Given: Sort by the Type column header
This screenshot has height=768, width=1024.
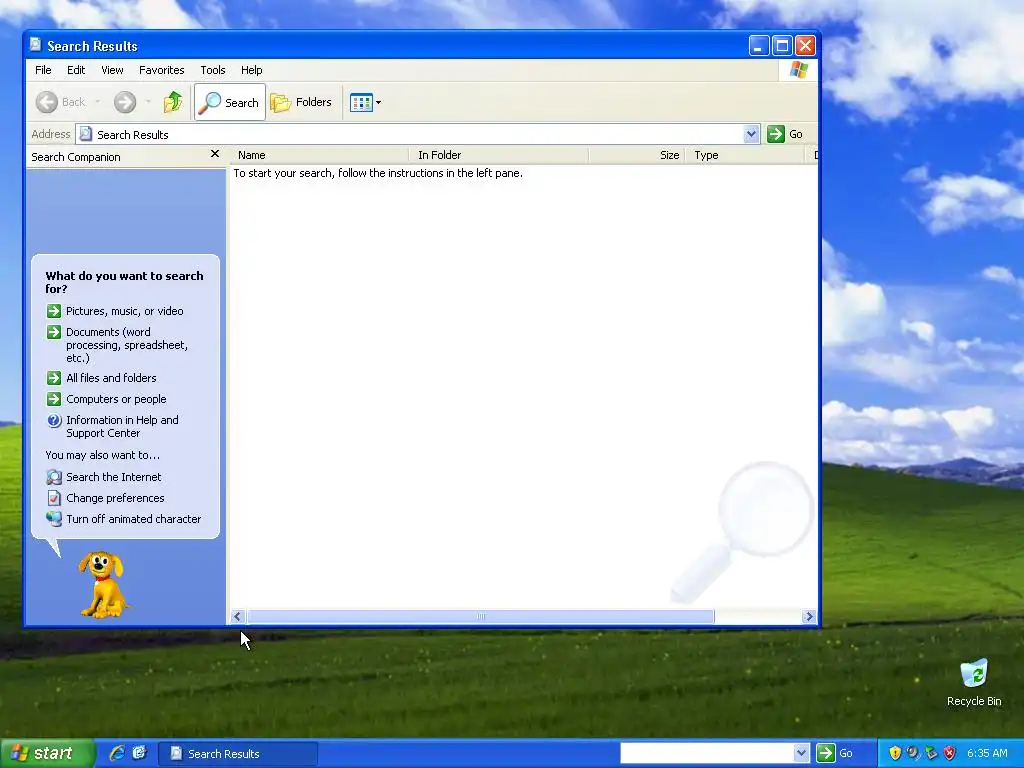Looking at the screenshot, I should coord(744,155).
